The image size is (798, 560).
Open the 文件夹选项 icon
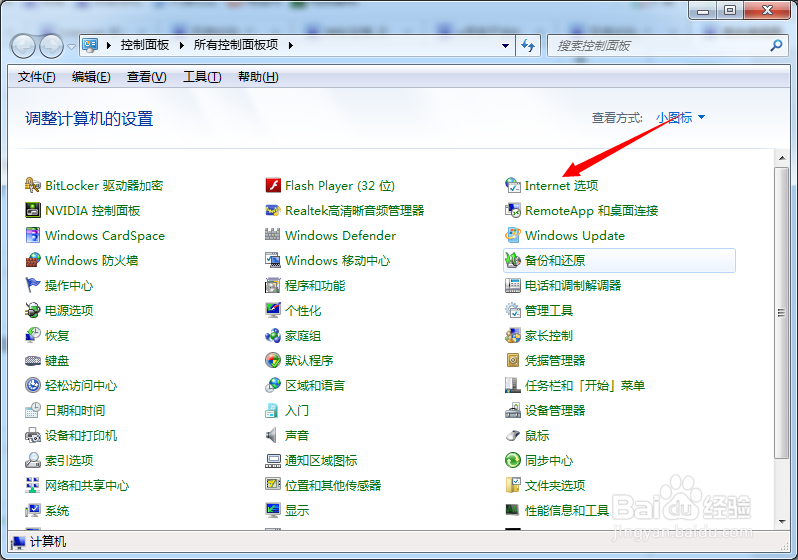tap(512, 485)
